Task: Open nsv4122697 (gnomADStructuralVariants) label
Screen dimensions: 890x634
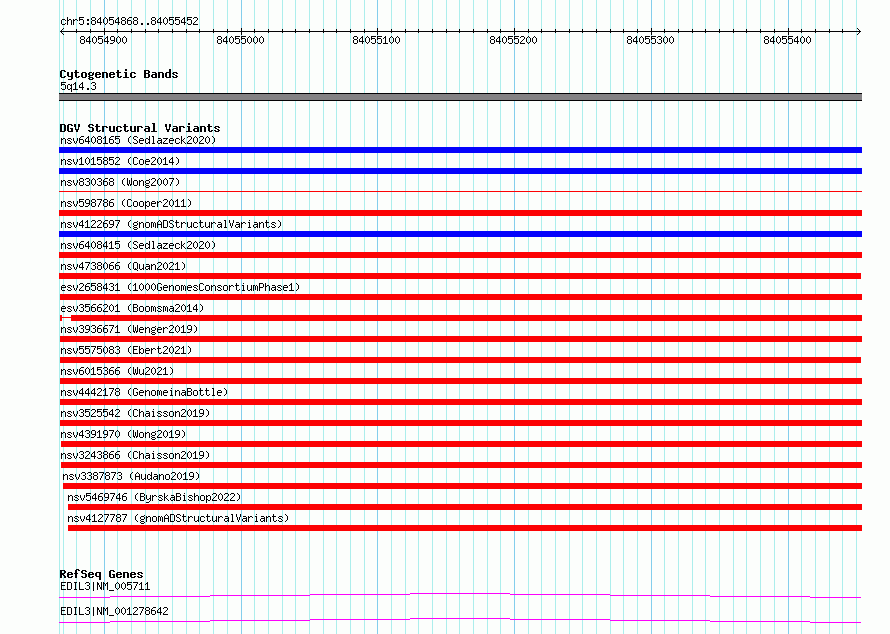Action: (171, 224)
